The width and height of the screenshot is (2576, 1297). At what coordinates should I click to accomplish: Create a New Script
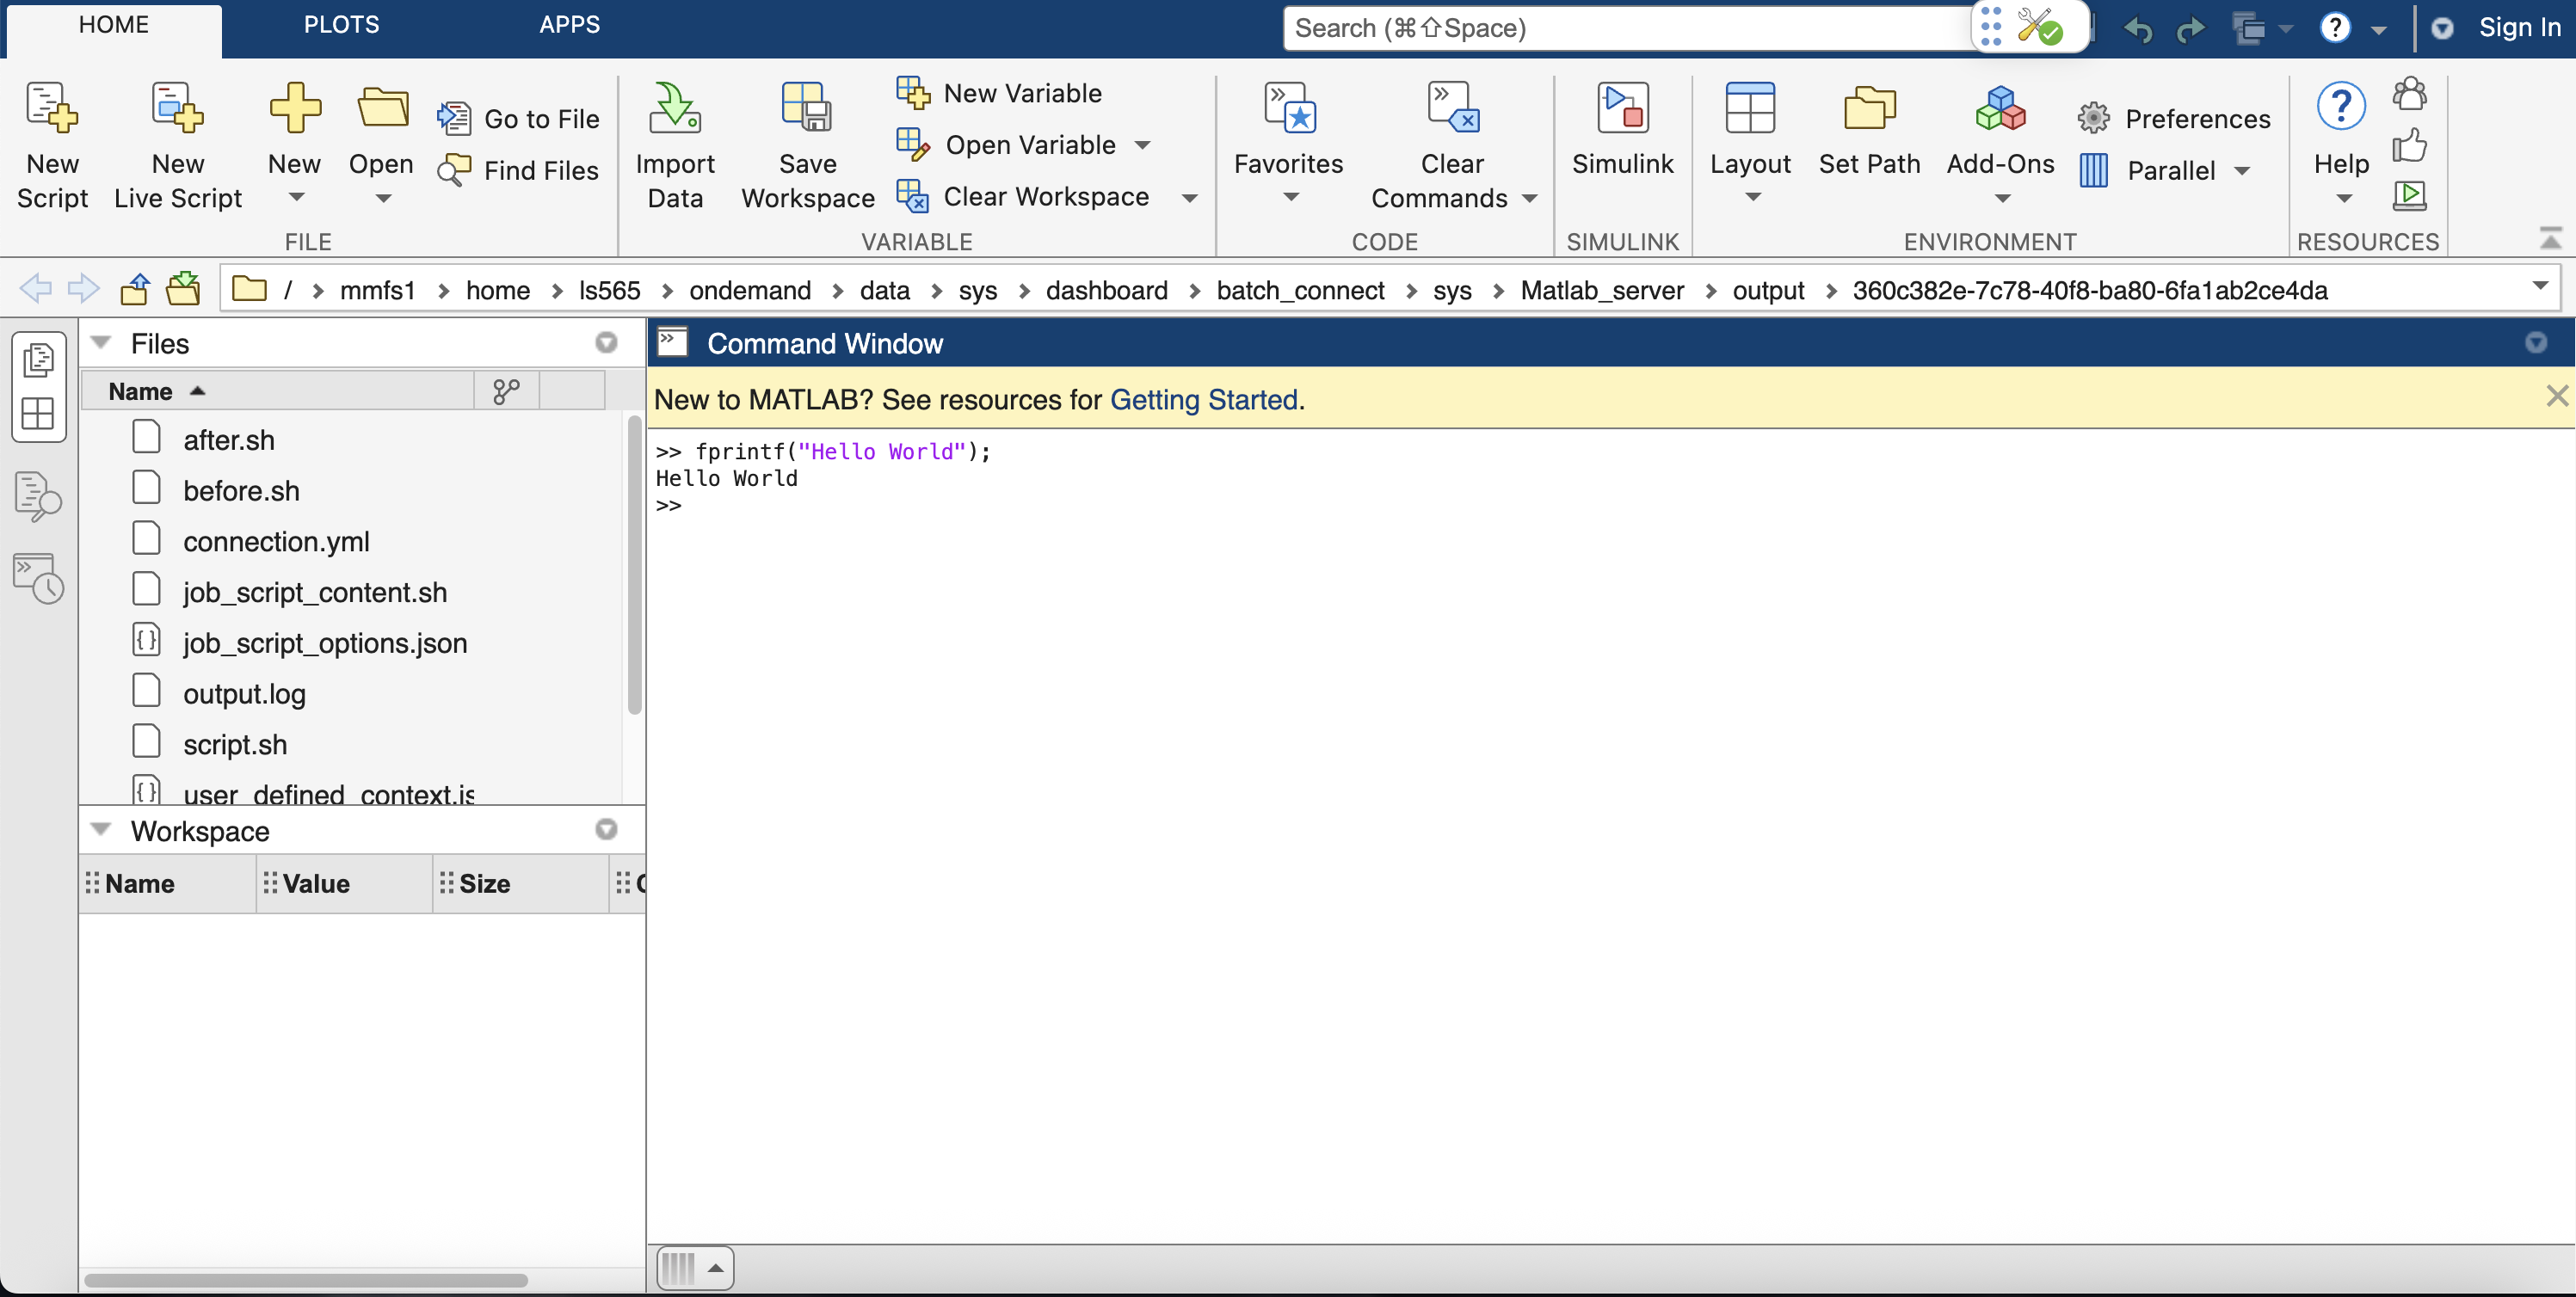pos(52,145)
